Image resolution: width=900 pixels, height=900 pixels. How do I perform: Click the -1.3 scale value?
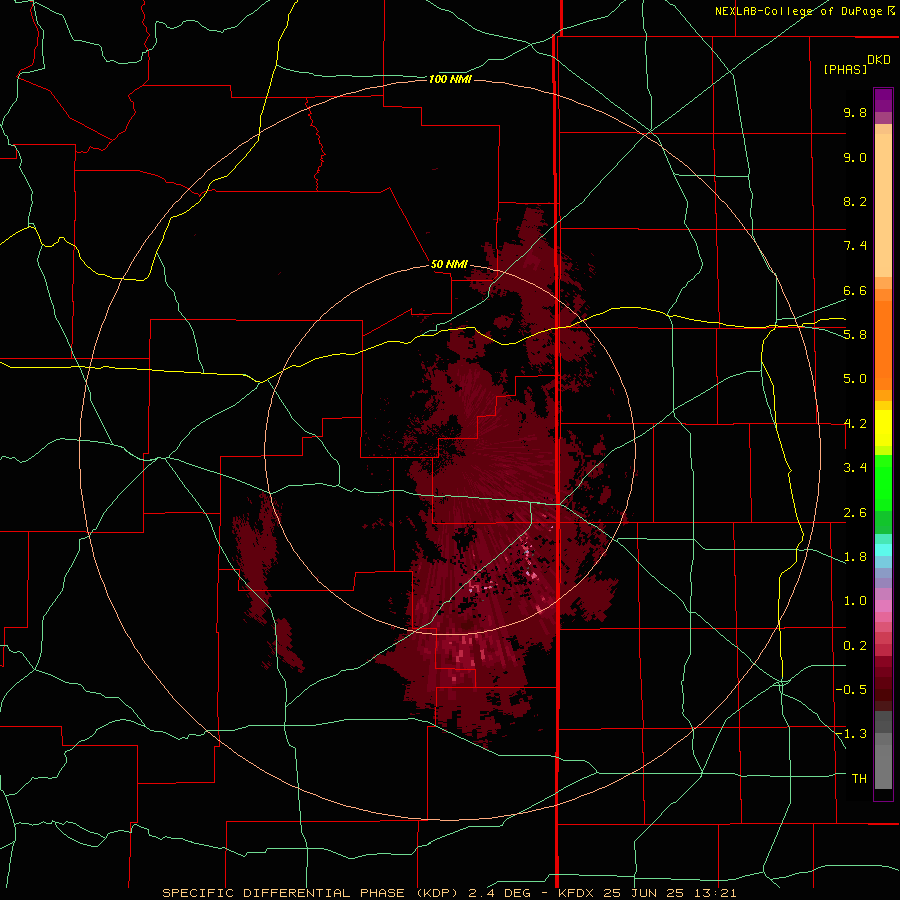tap(851, 734)
